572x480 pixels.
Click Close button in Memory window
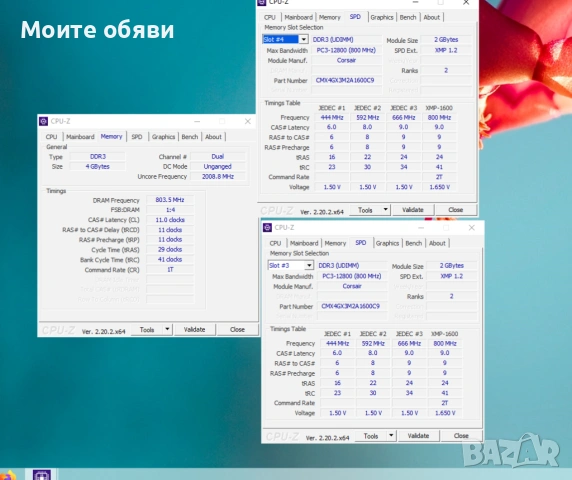pos(237,330)
